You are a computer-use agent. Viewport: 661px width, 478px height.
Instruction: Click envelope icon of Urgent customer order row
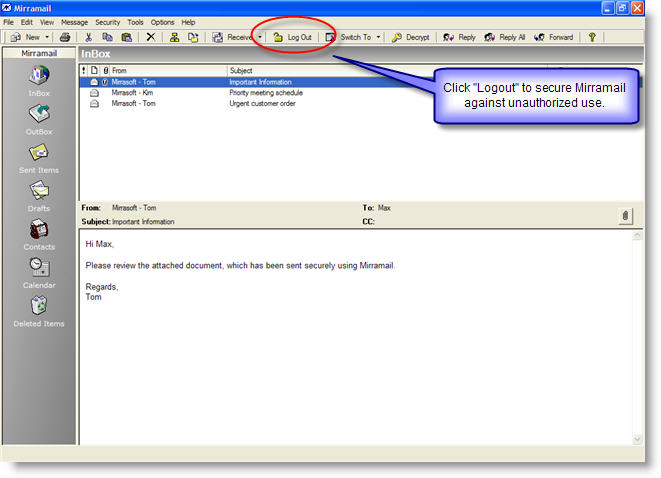point(94,103)
